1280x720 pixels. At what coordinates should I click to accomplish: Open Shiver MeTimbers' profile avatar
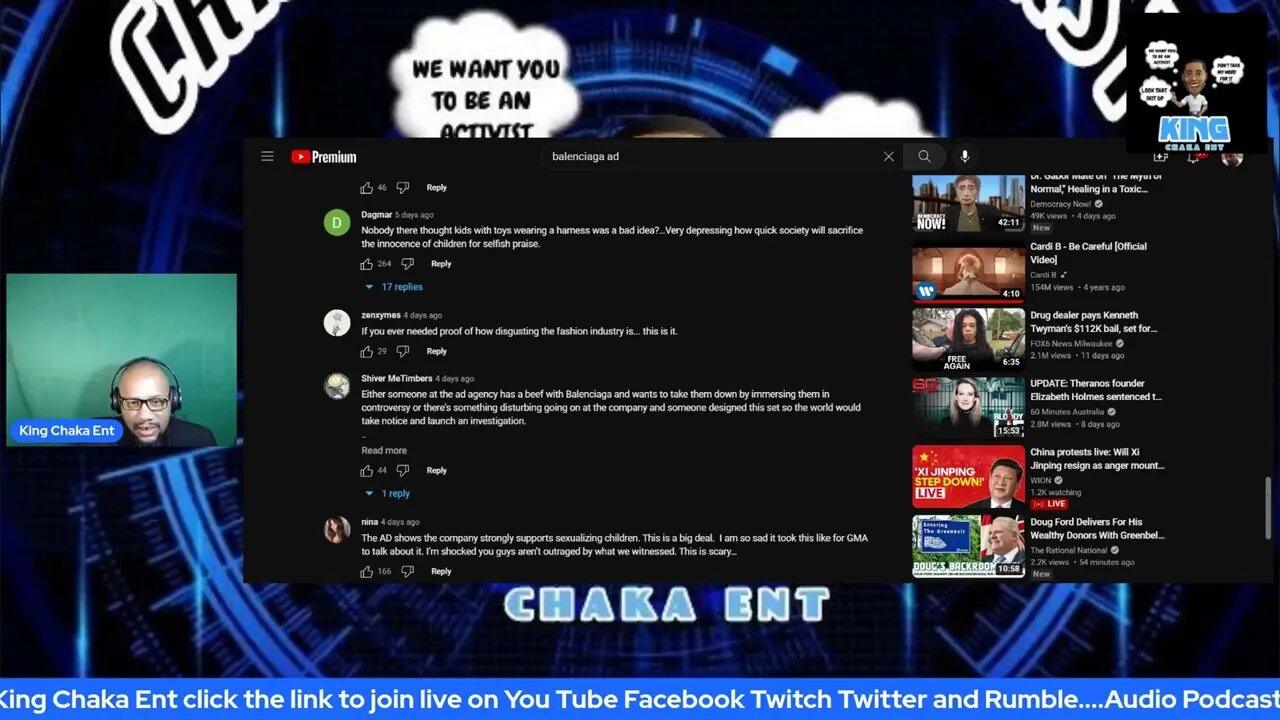[337, 386]
